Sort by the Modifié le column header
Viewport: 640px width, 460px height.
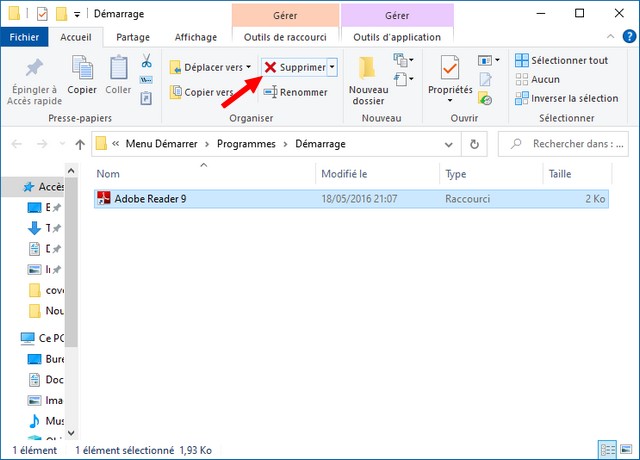pos(378,174)
